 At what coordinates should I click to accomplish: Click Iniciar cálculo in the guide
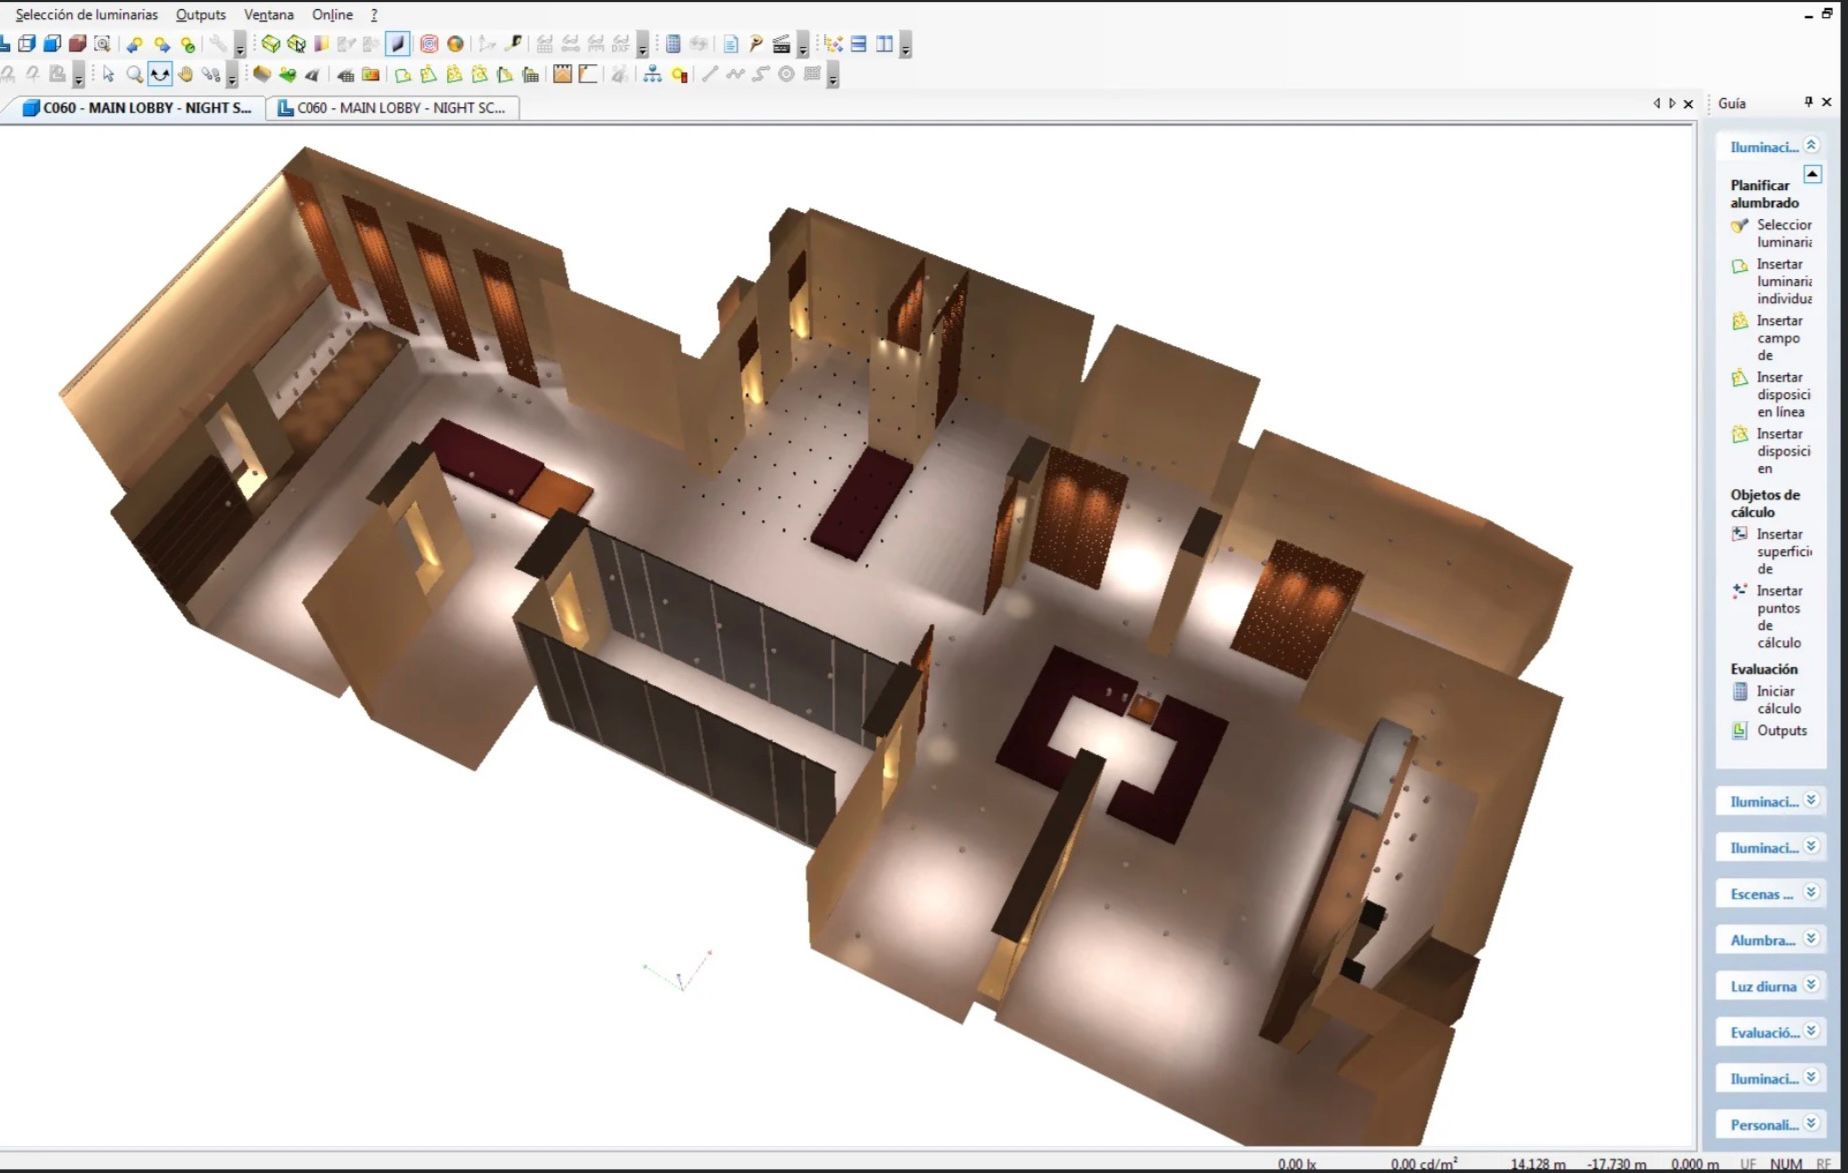pos(1778,699)
